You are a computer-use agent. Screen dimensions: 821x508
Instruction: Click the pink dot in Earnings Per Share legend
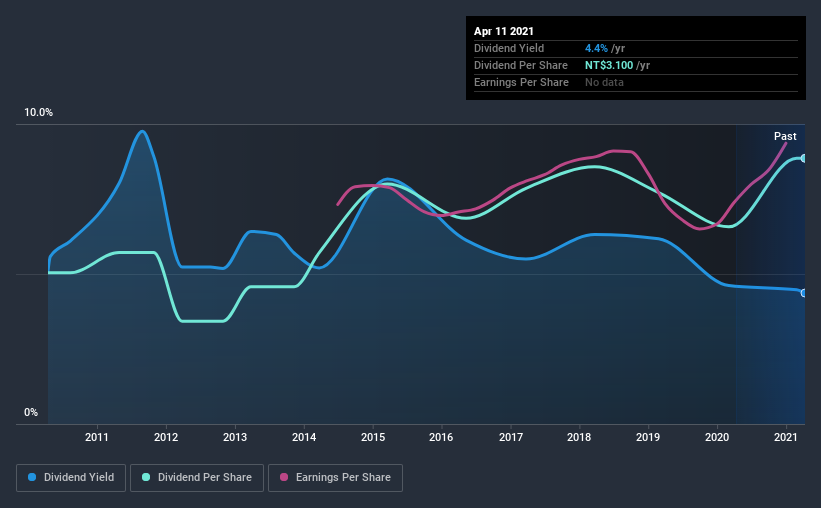click(284, 477)
